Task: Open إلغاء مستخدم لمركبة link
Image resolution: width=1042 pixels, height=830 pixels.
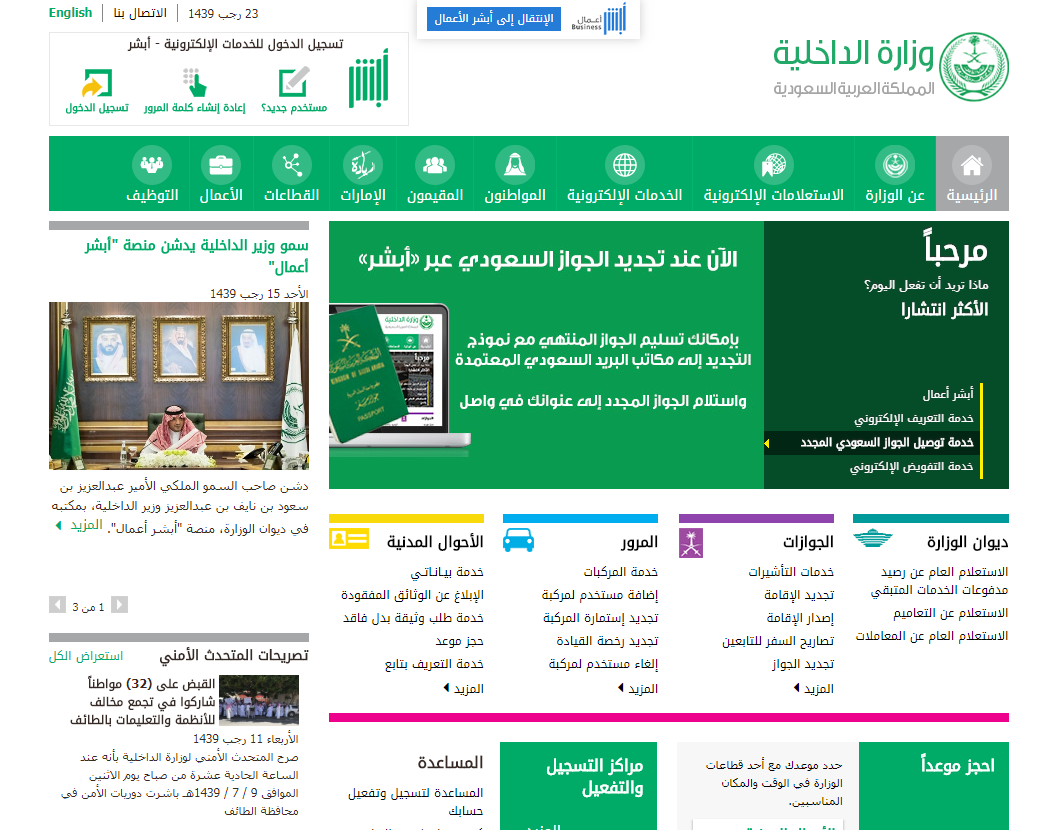Action: (603, 664)
